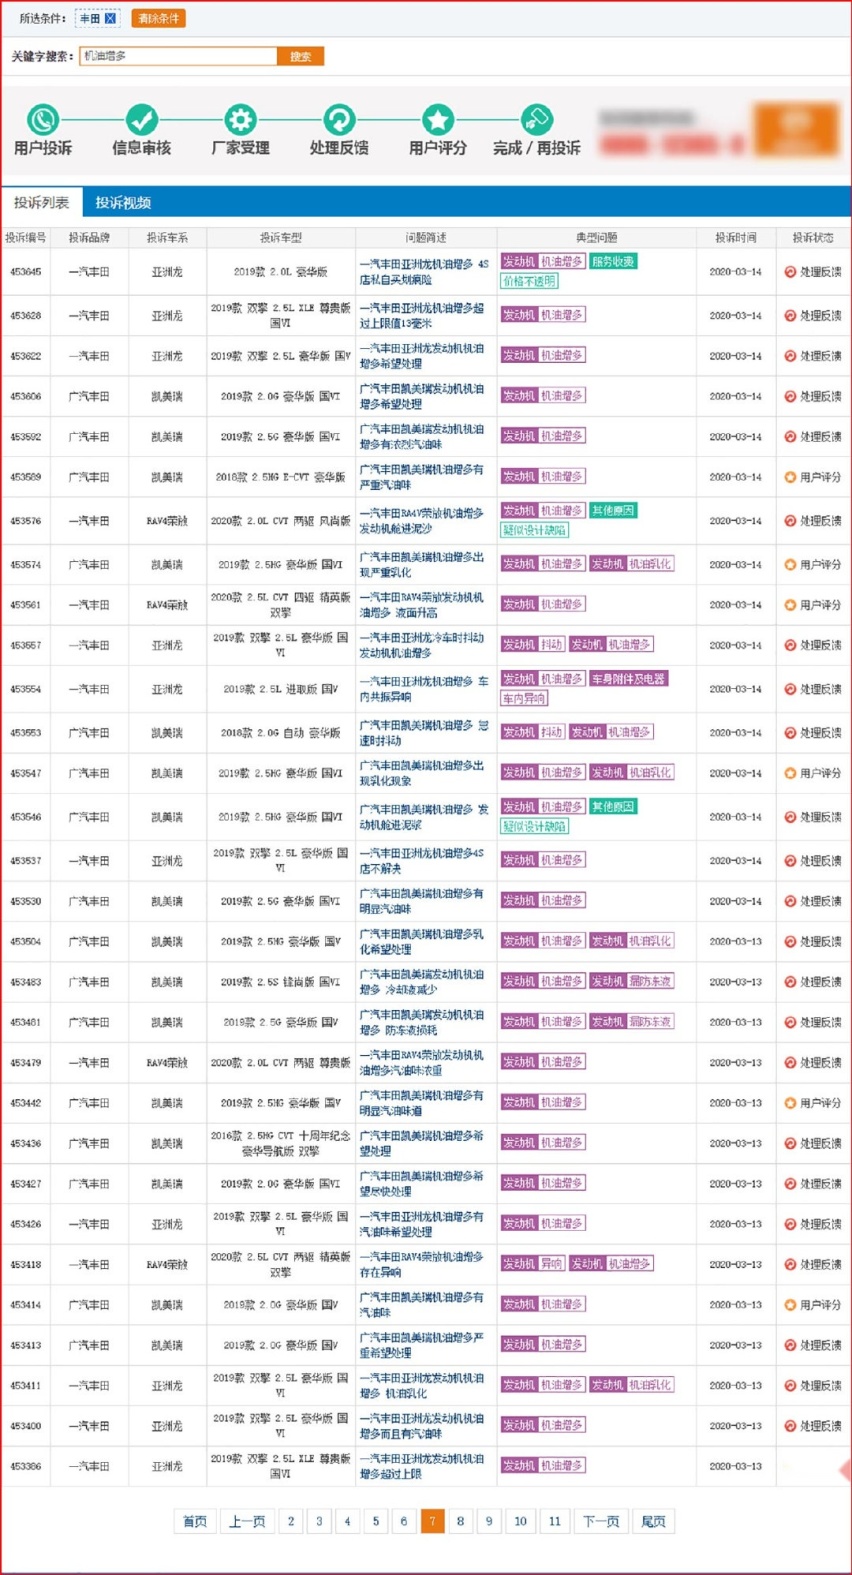Click 机油乳化 tag in row 453574
Viewport: 852px width, 1575px height.
[x=651, y=565]
